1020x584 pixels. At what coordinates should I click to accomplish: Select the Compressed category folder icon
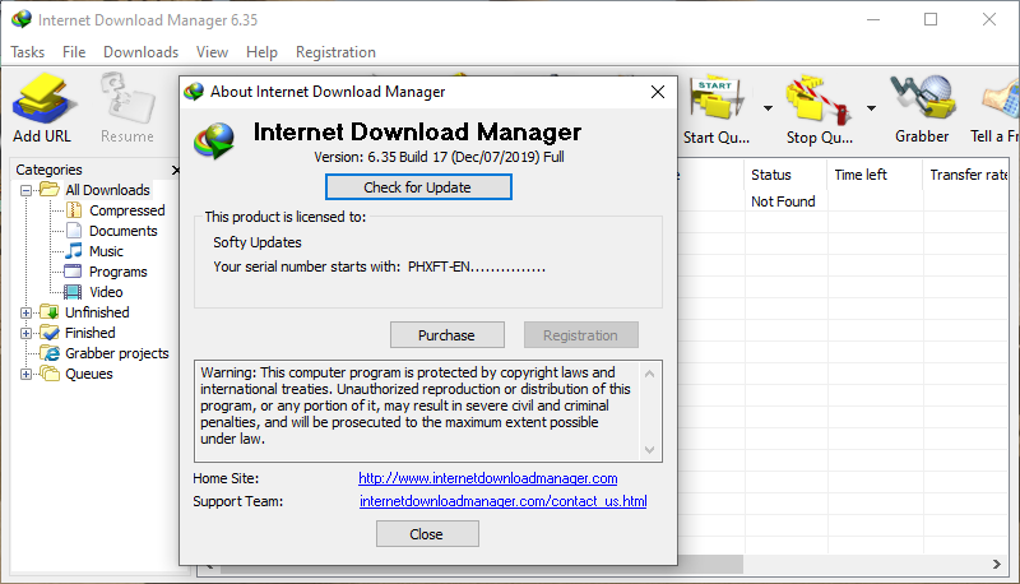pos(74,210)
